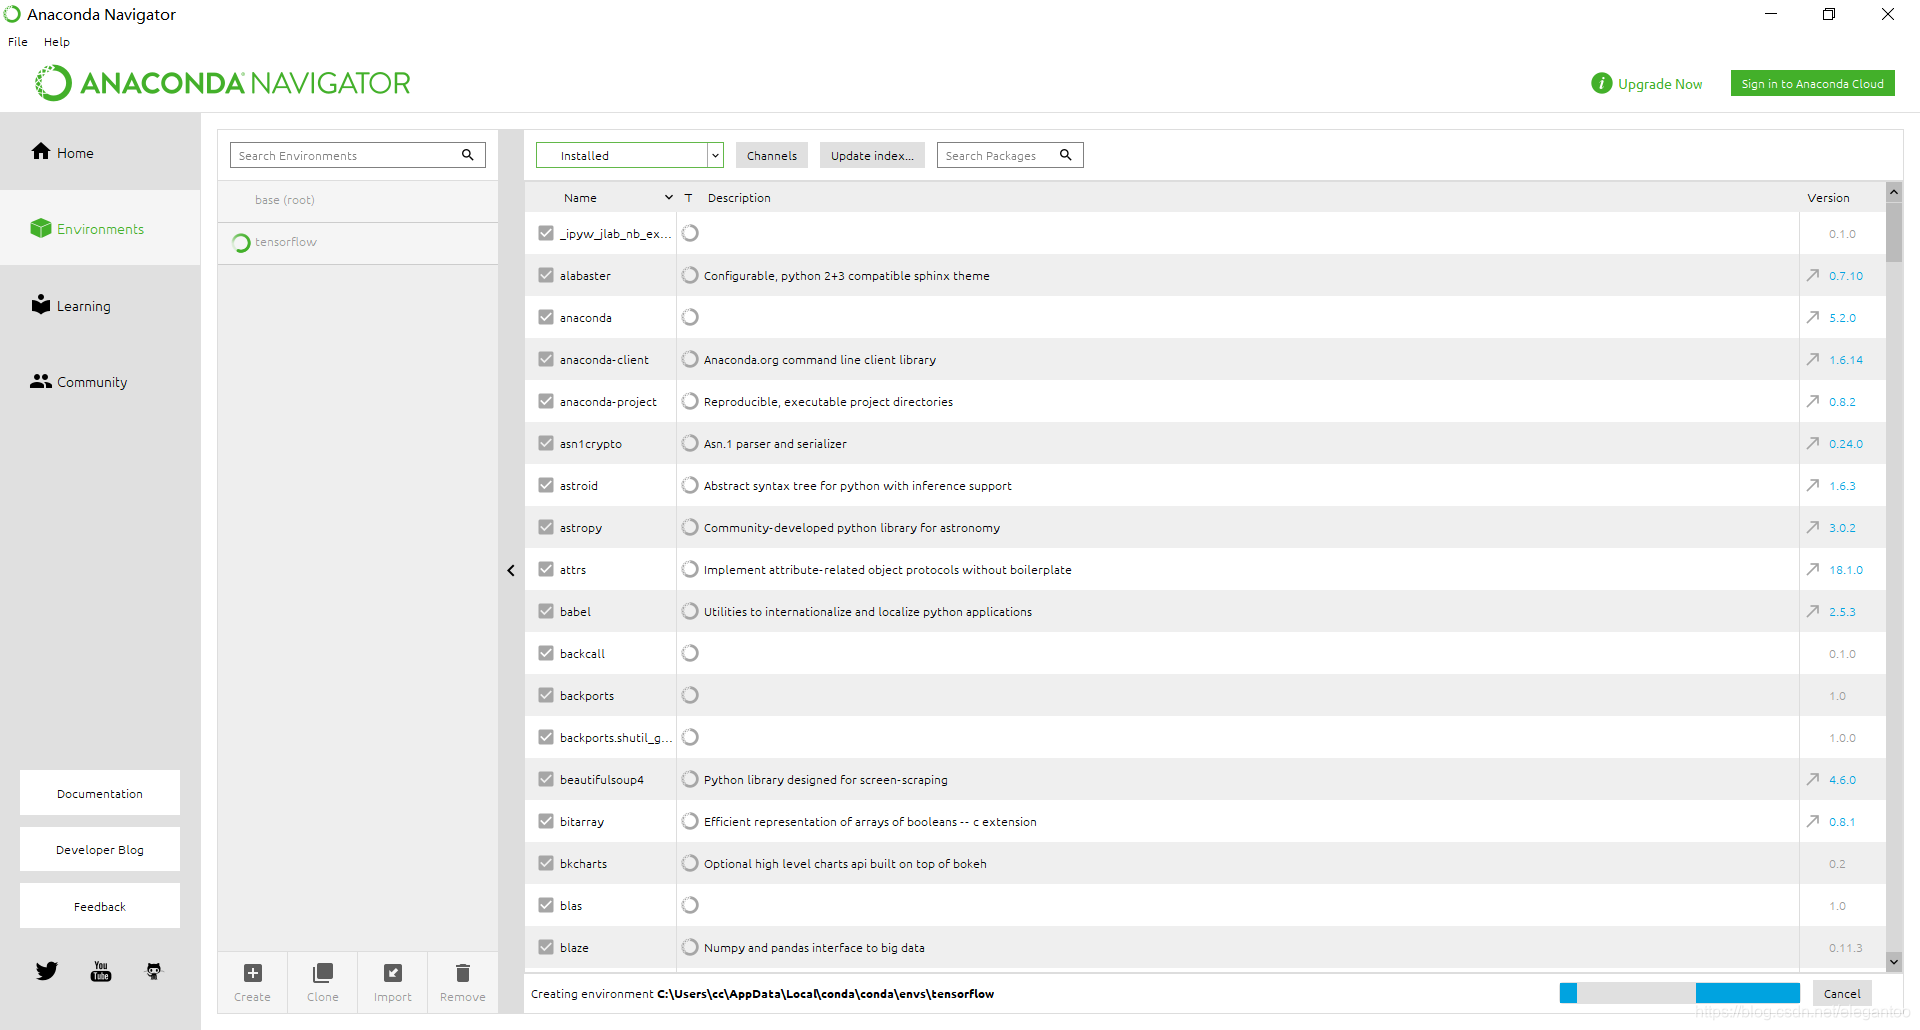Click the package list scrollbar thumb
The width and height of the screenshot is (1920, 1030).
pos(1894,231)
